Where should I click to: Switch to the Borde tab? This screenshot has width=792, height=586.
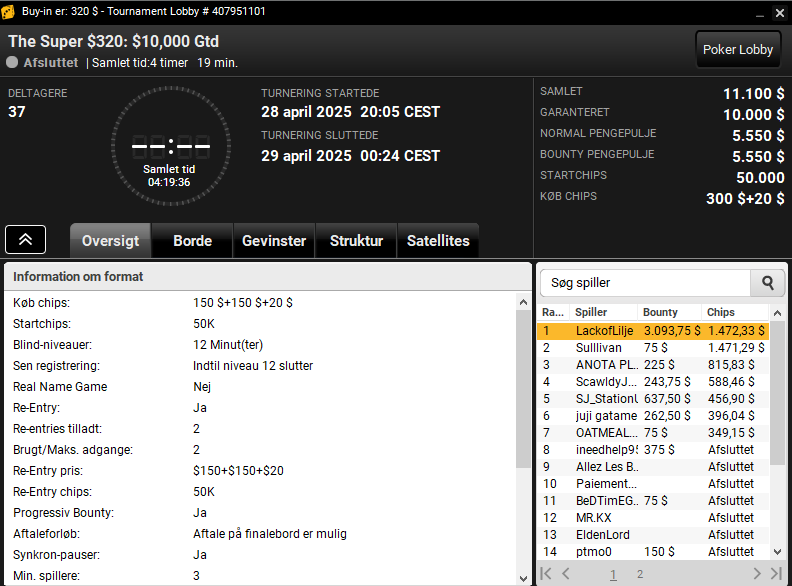(x=192, y=240)
